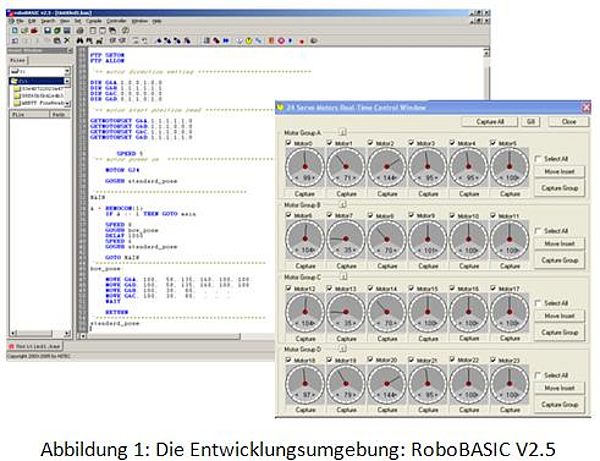
Task: Click the New file icon in top toolbar
Action: coord(15,30)
